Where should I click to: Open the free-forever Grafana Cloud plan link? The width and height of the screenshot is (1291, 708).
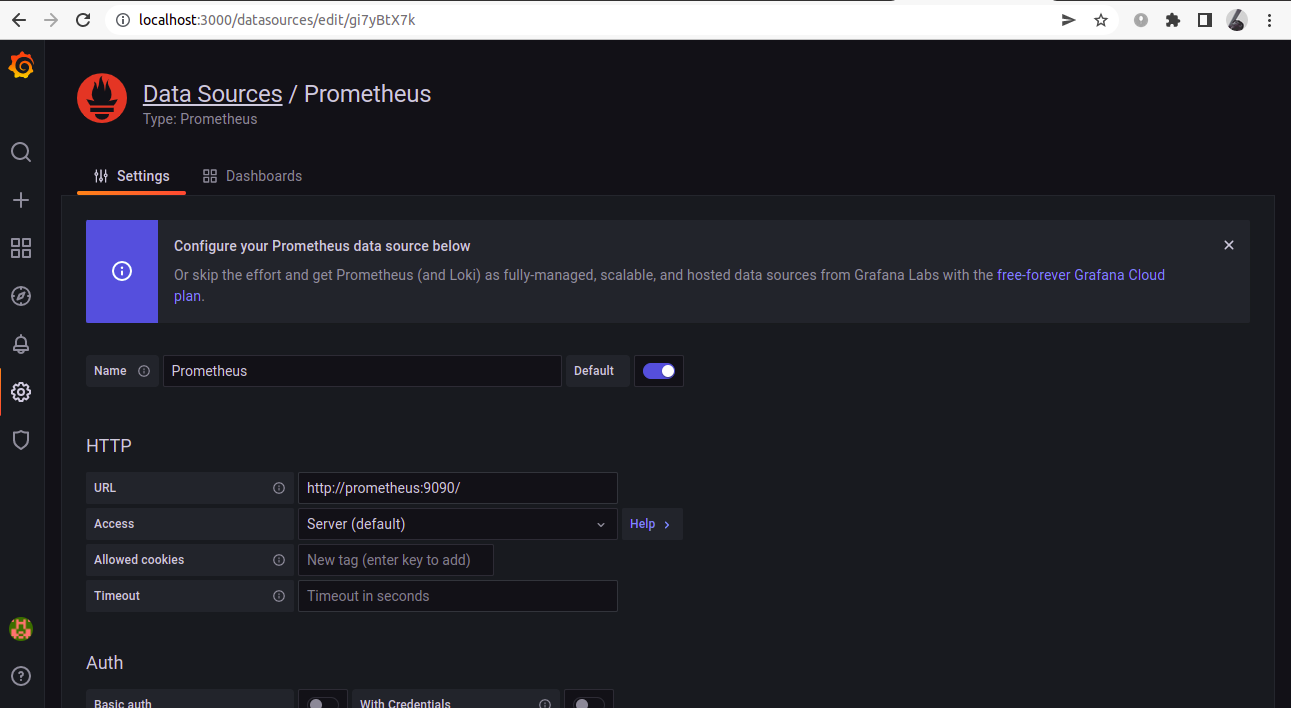[1081, 275]
